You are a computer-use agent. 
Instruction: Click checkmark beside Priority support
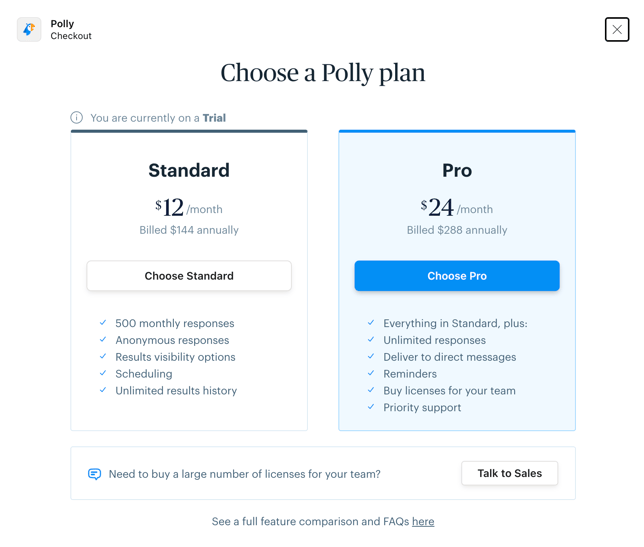click(371, 407)
